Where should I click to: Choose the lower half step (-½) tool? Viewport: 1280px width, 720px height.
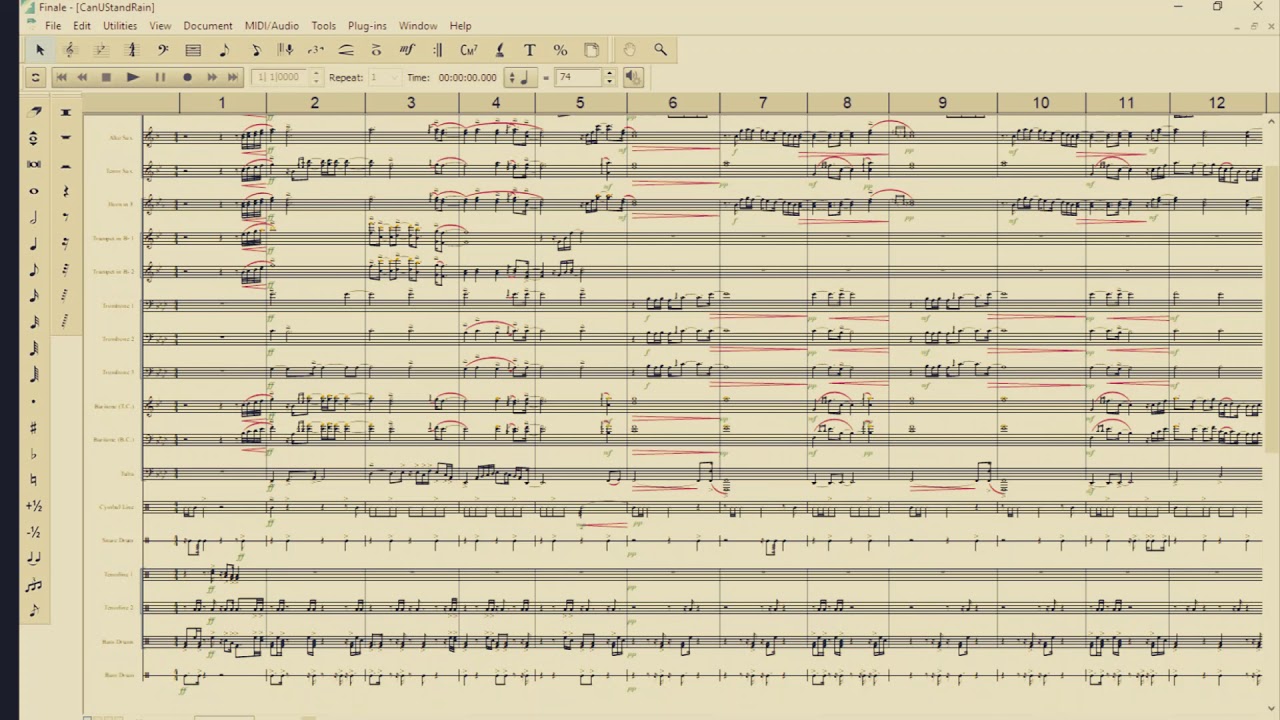[x=35, y=532]
